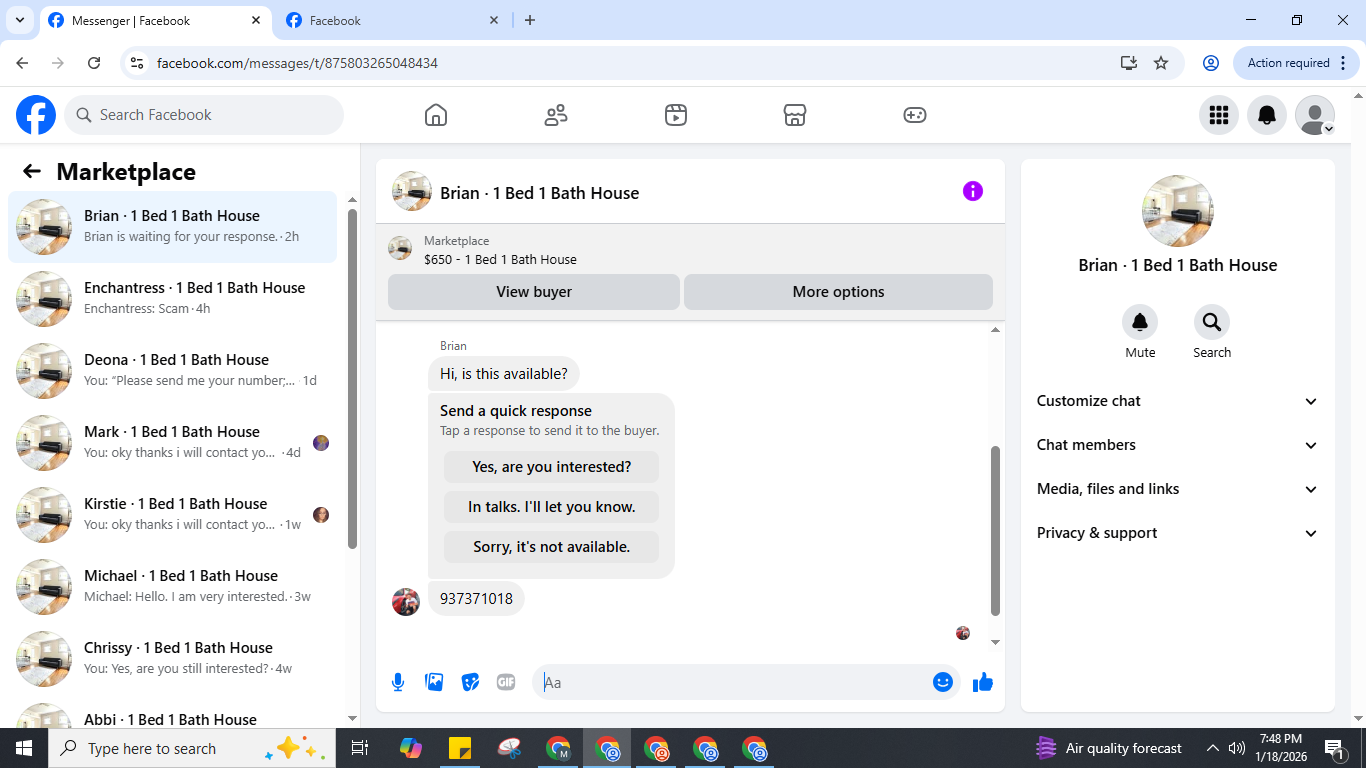The height and width of the screenshot is (768, 1366).
Task: Mute the Brian chat
Action: pos(1140,322)
